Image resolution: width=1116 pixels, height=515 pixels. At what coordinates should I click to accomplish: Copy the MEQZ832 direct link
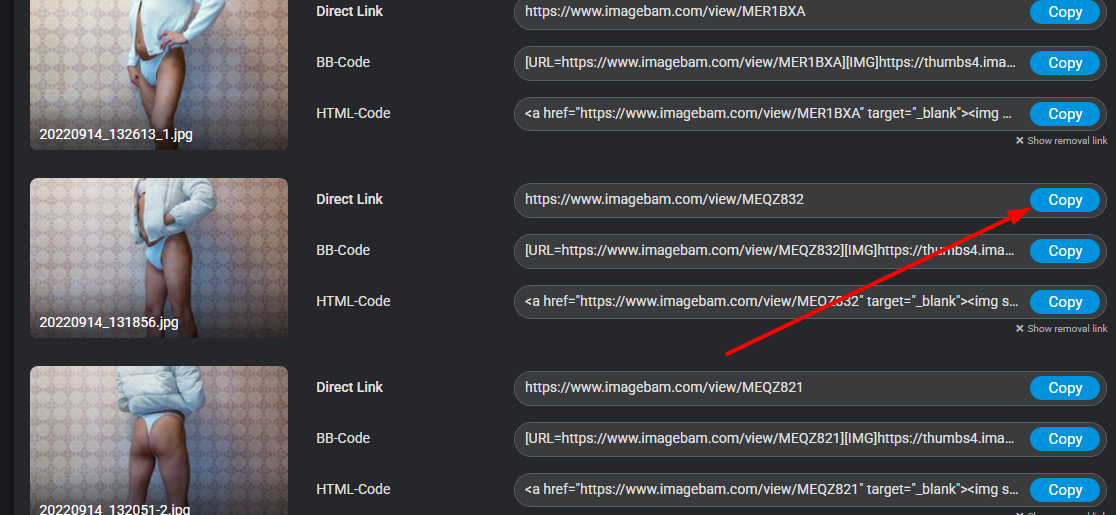(x=1065, y=201)
